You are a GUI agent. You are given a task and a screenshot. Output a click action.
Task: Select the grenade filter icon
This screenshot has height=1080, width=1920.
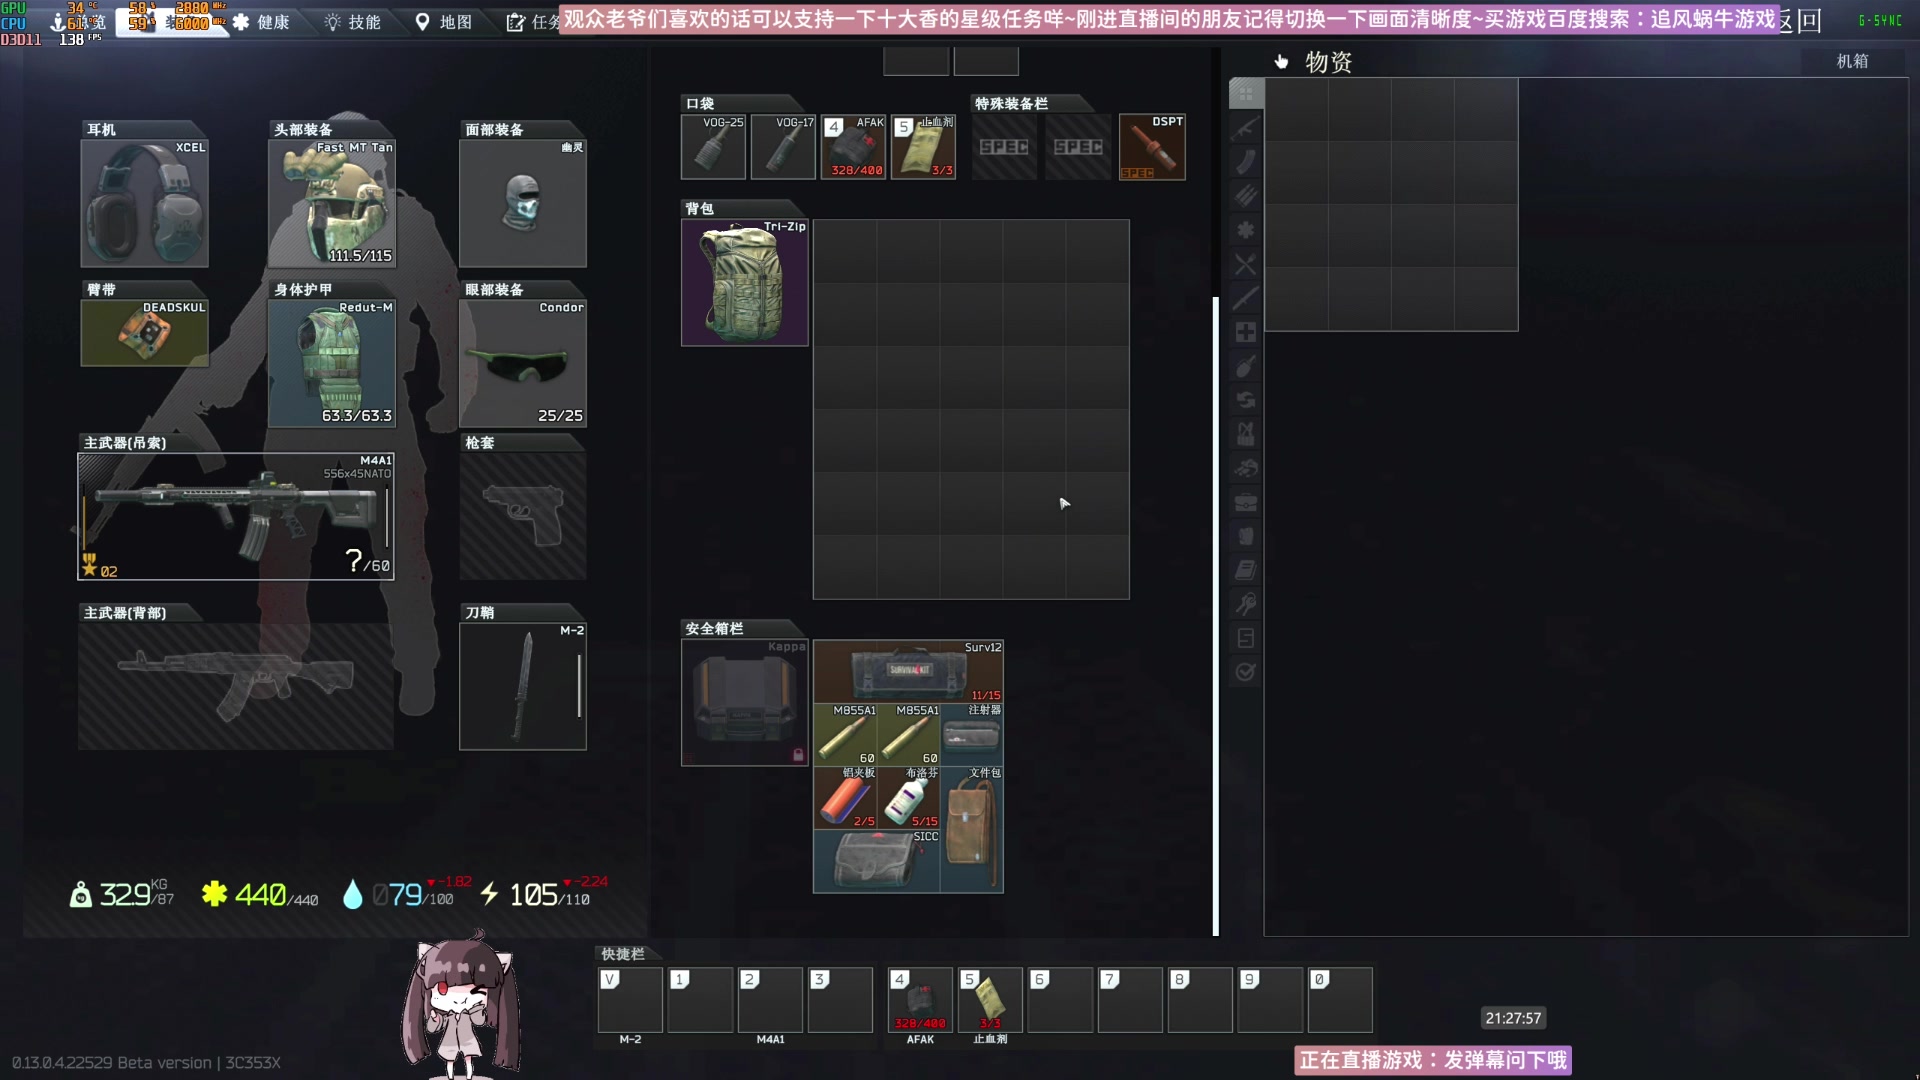[x=1245, y=366]
